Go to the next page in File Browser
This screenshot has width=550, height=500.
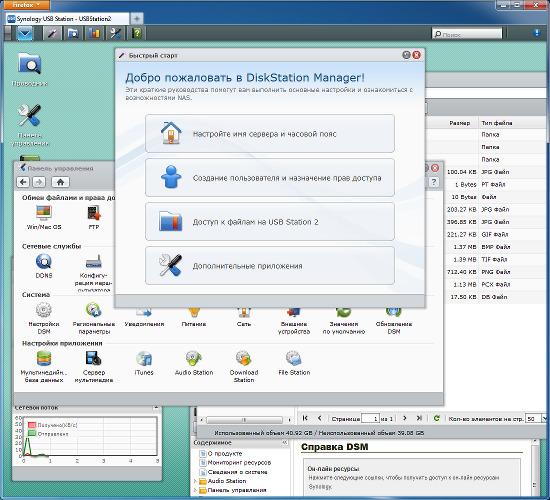404,418
